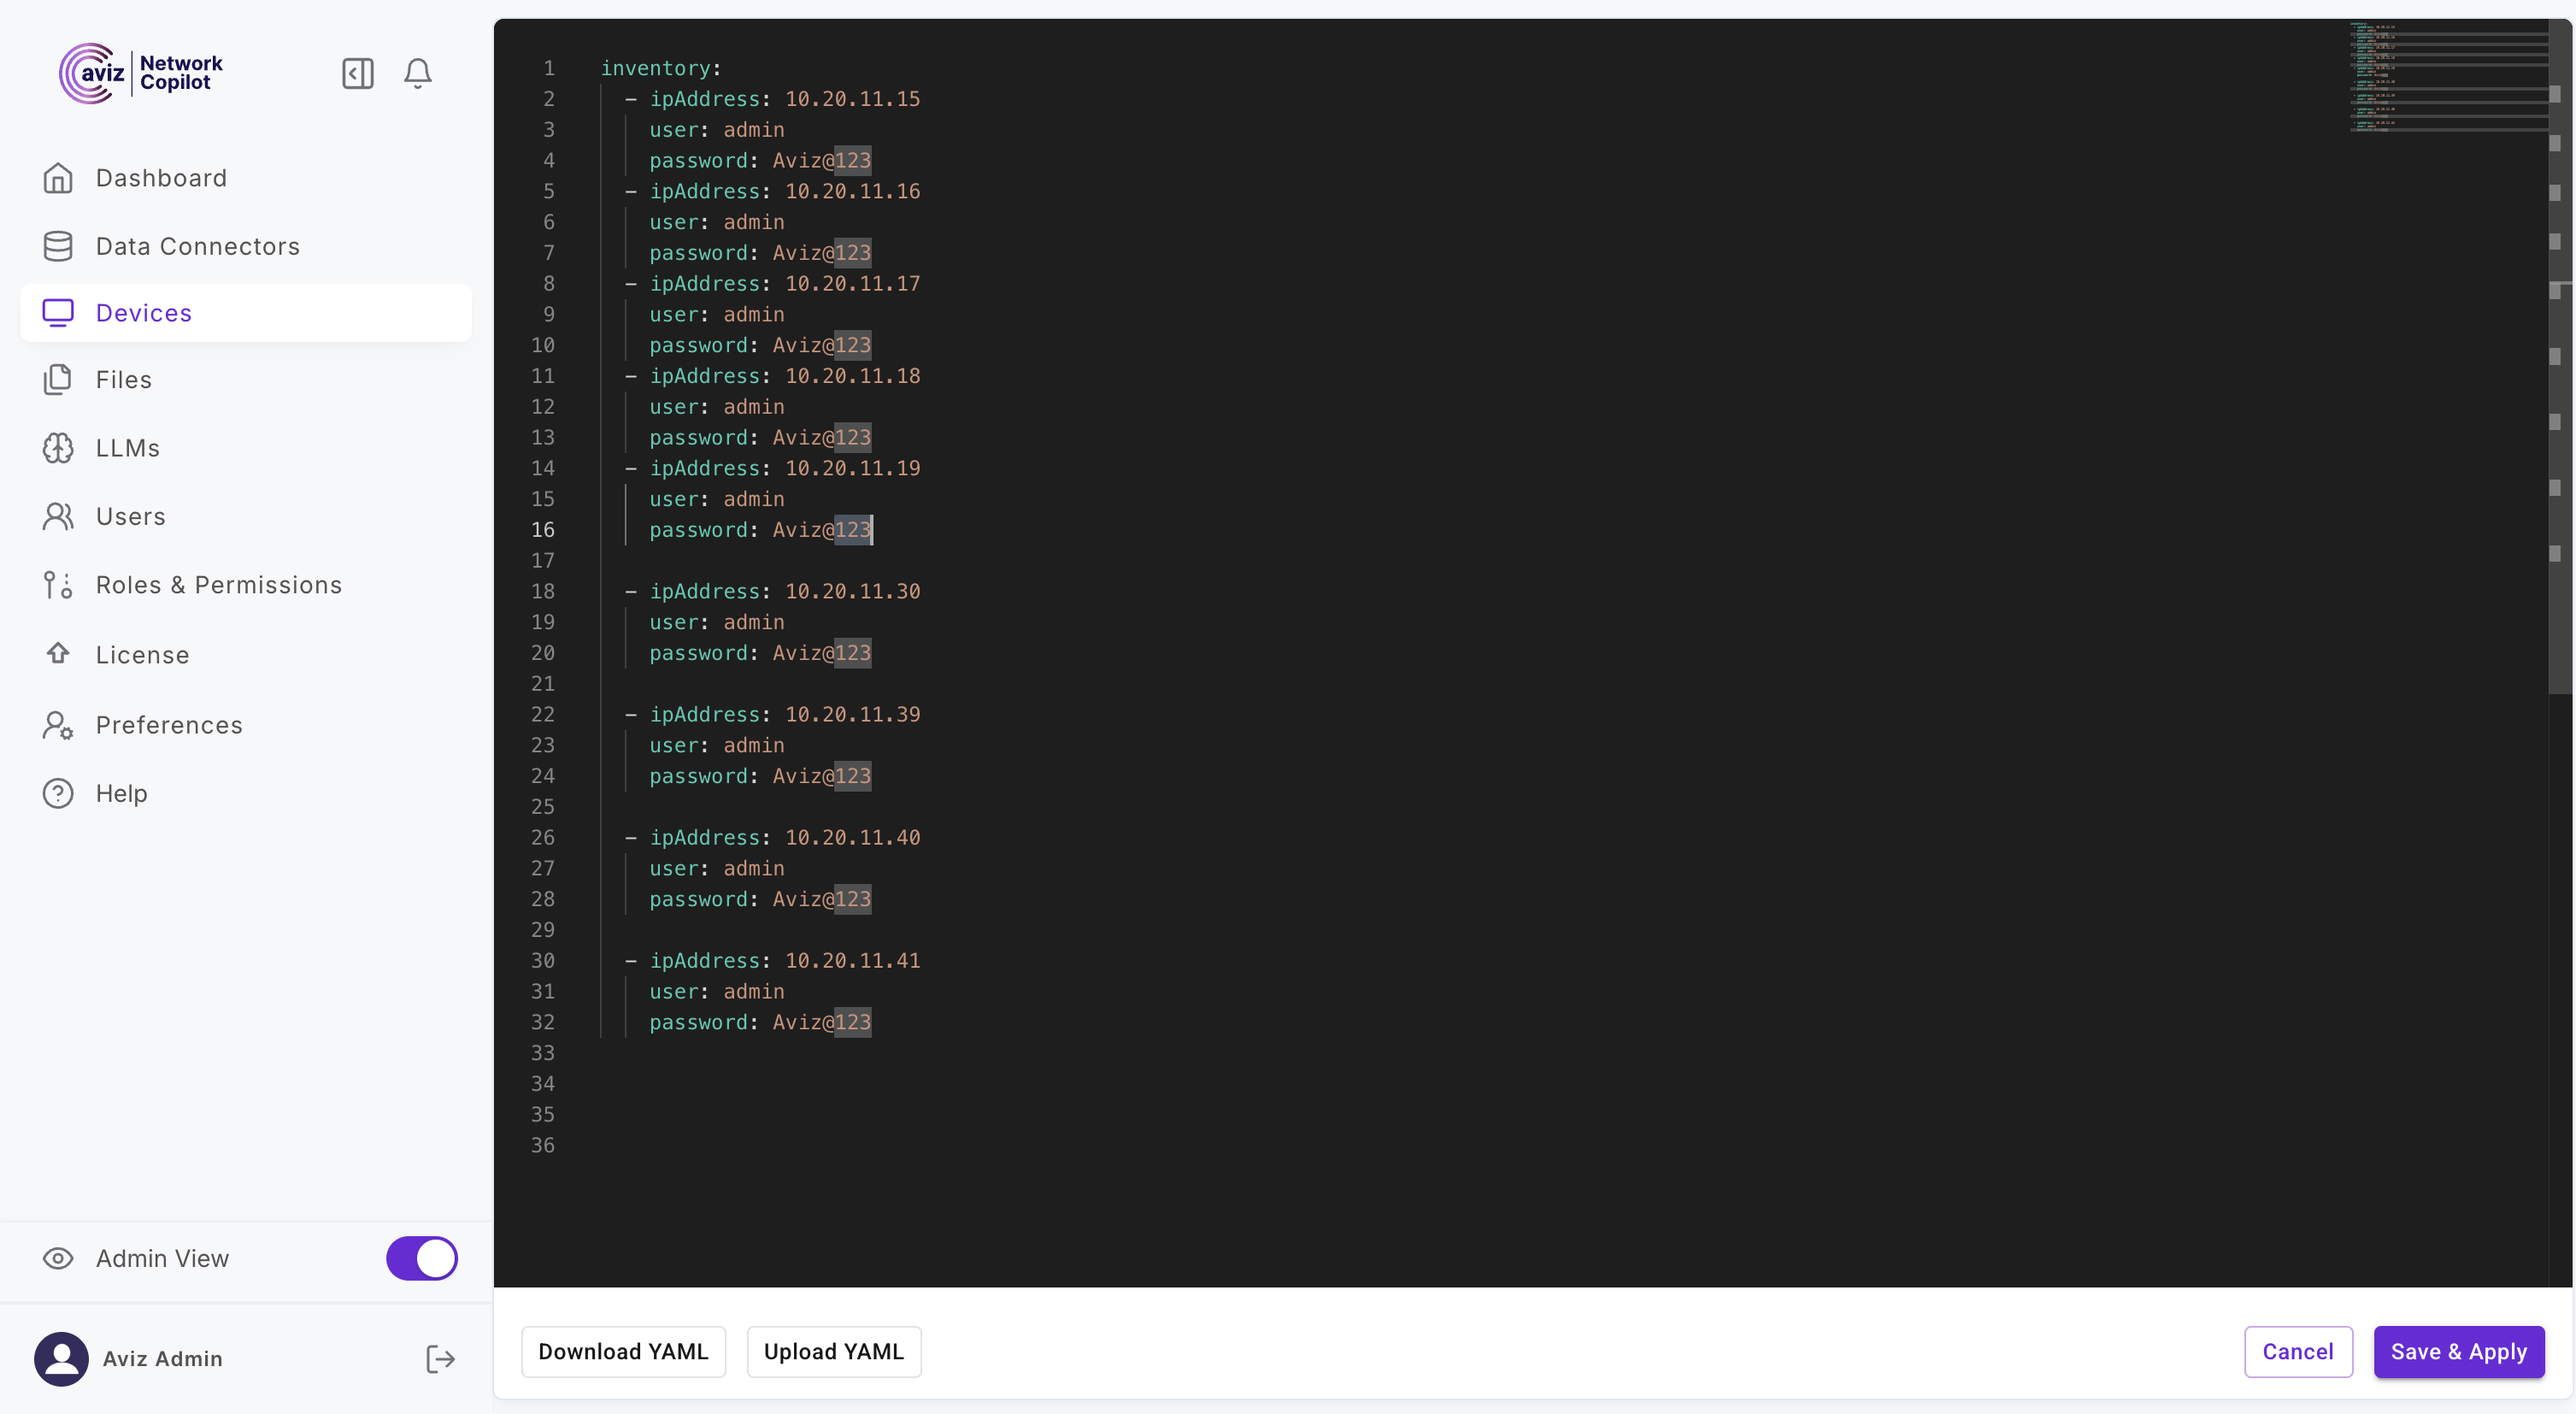Click the LLMs brain icon
2576x1414 pixels.
(x=58, y=448)
